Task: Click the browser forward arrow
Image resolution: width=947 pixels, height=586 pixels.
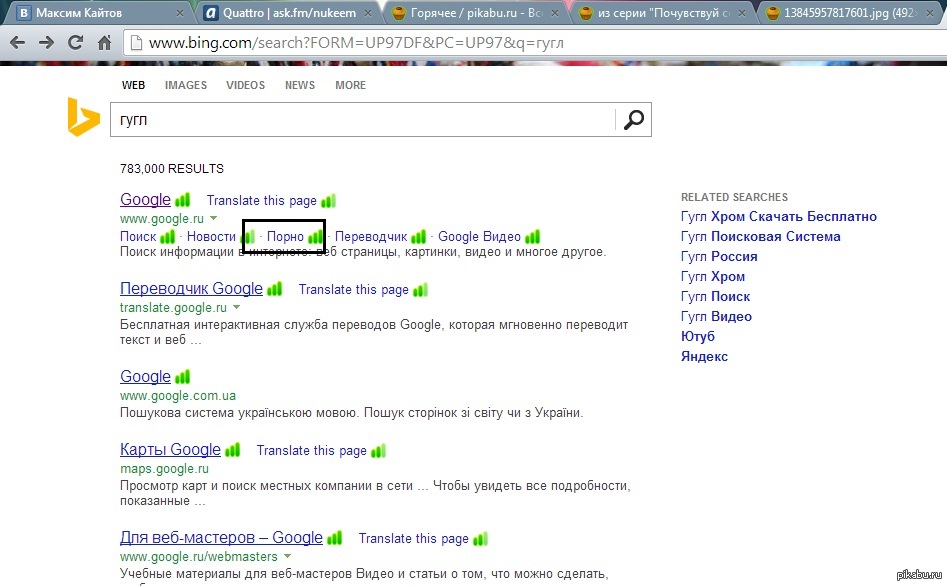Action: [46, 43]
